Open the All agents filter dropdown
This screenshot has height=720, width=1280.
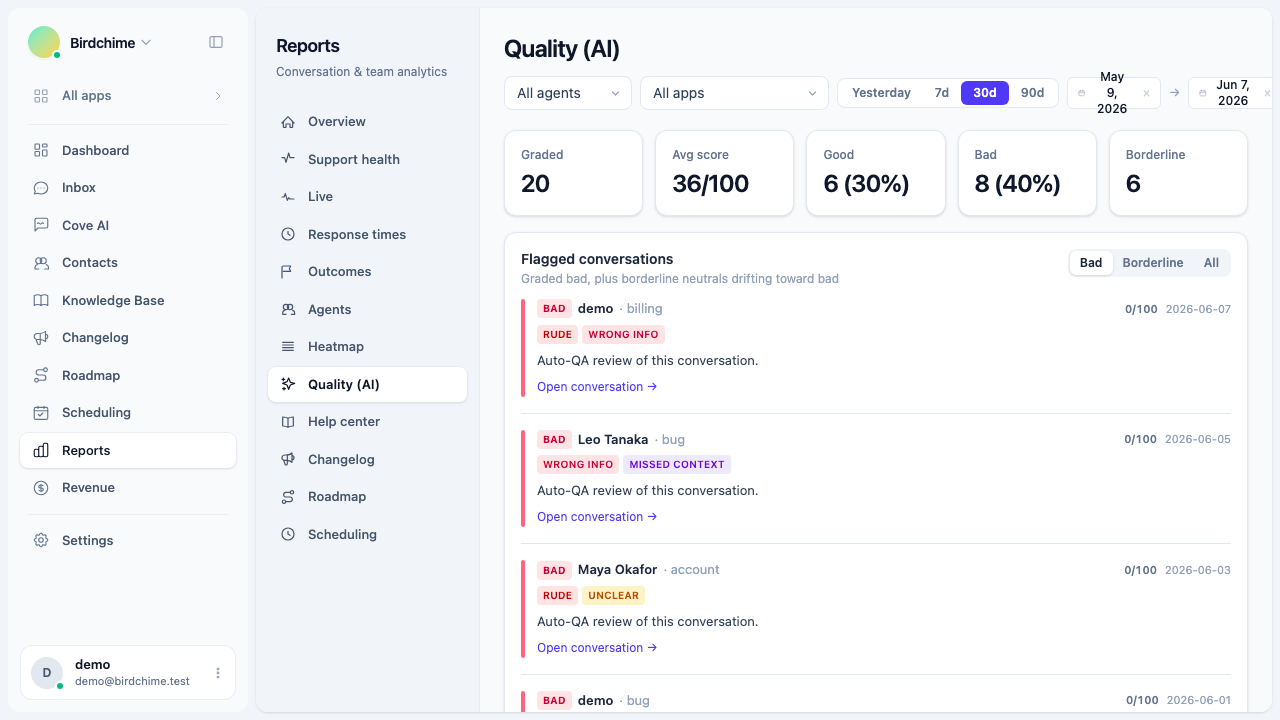click(568, 93)
